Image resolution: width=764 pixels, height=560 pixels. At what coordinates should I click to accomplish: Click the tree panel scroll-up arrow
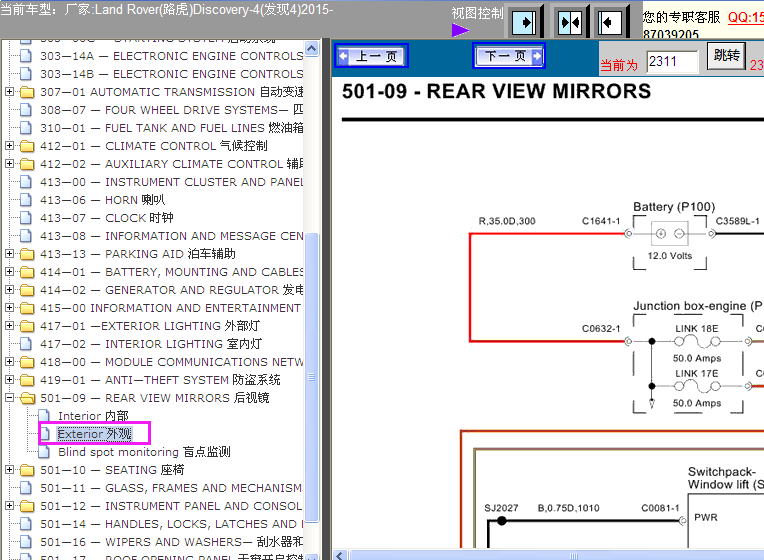(312, 49)
